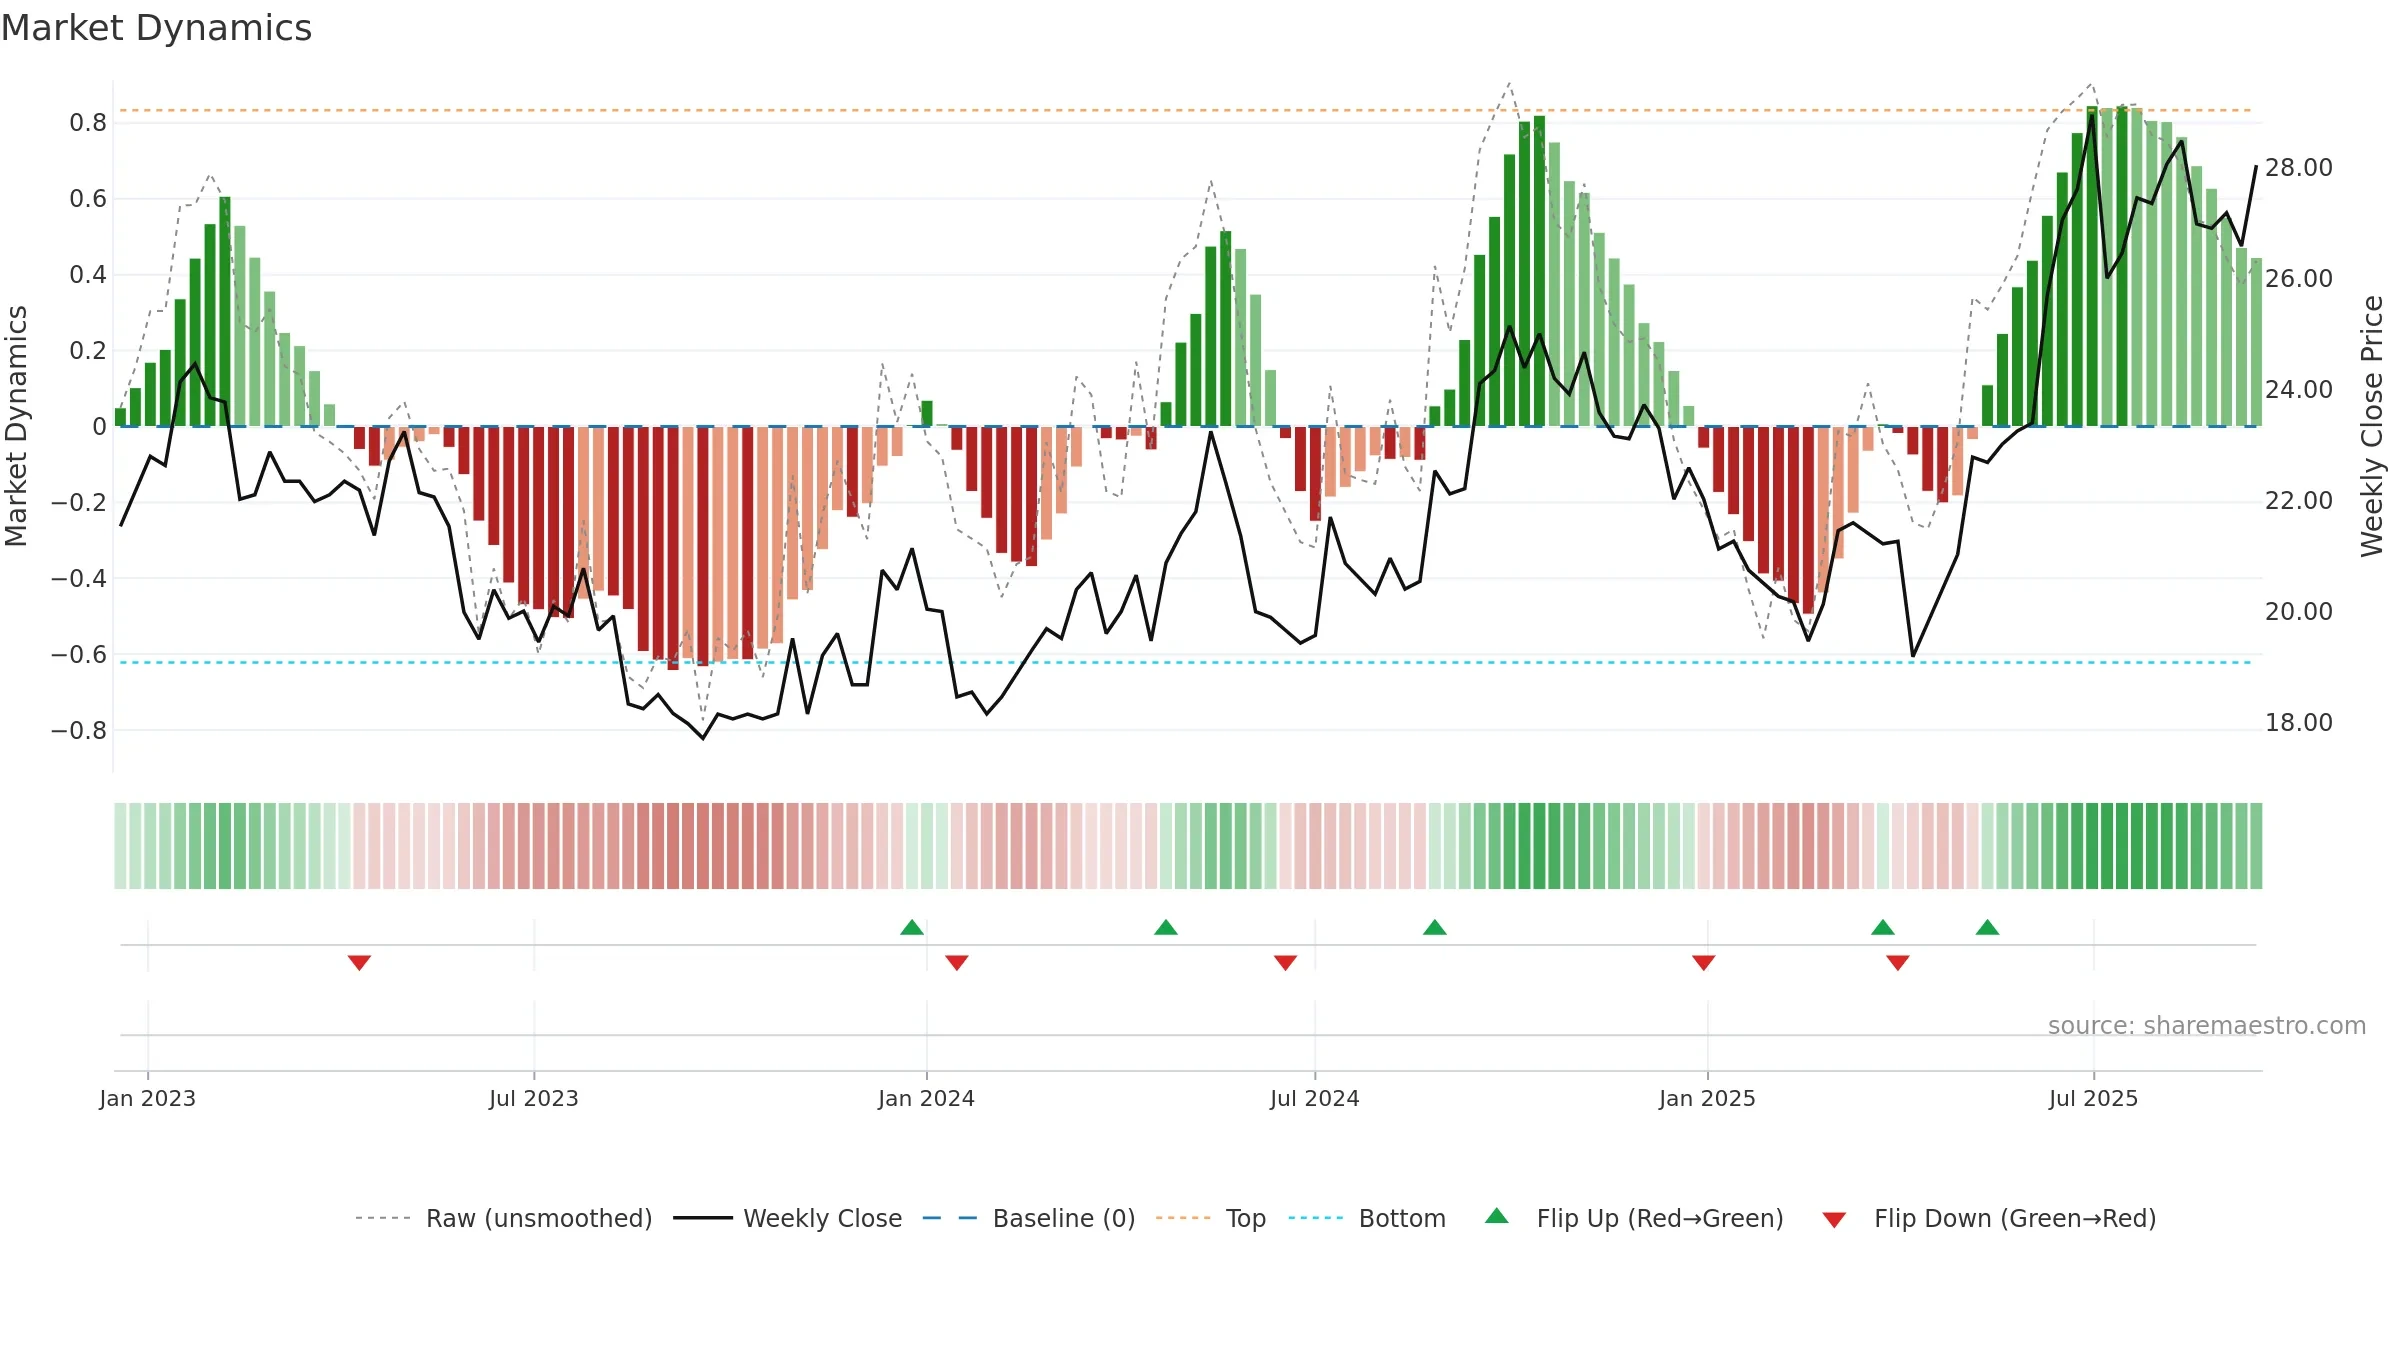This screenshot has width=2400, height=1350.
Task: Toggle the Baseline (0) legend entry
Action: [1029, 1218]
